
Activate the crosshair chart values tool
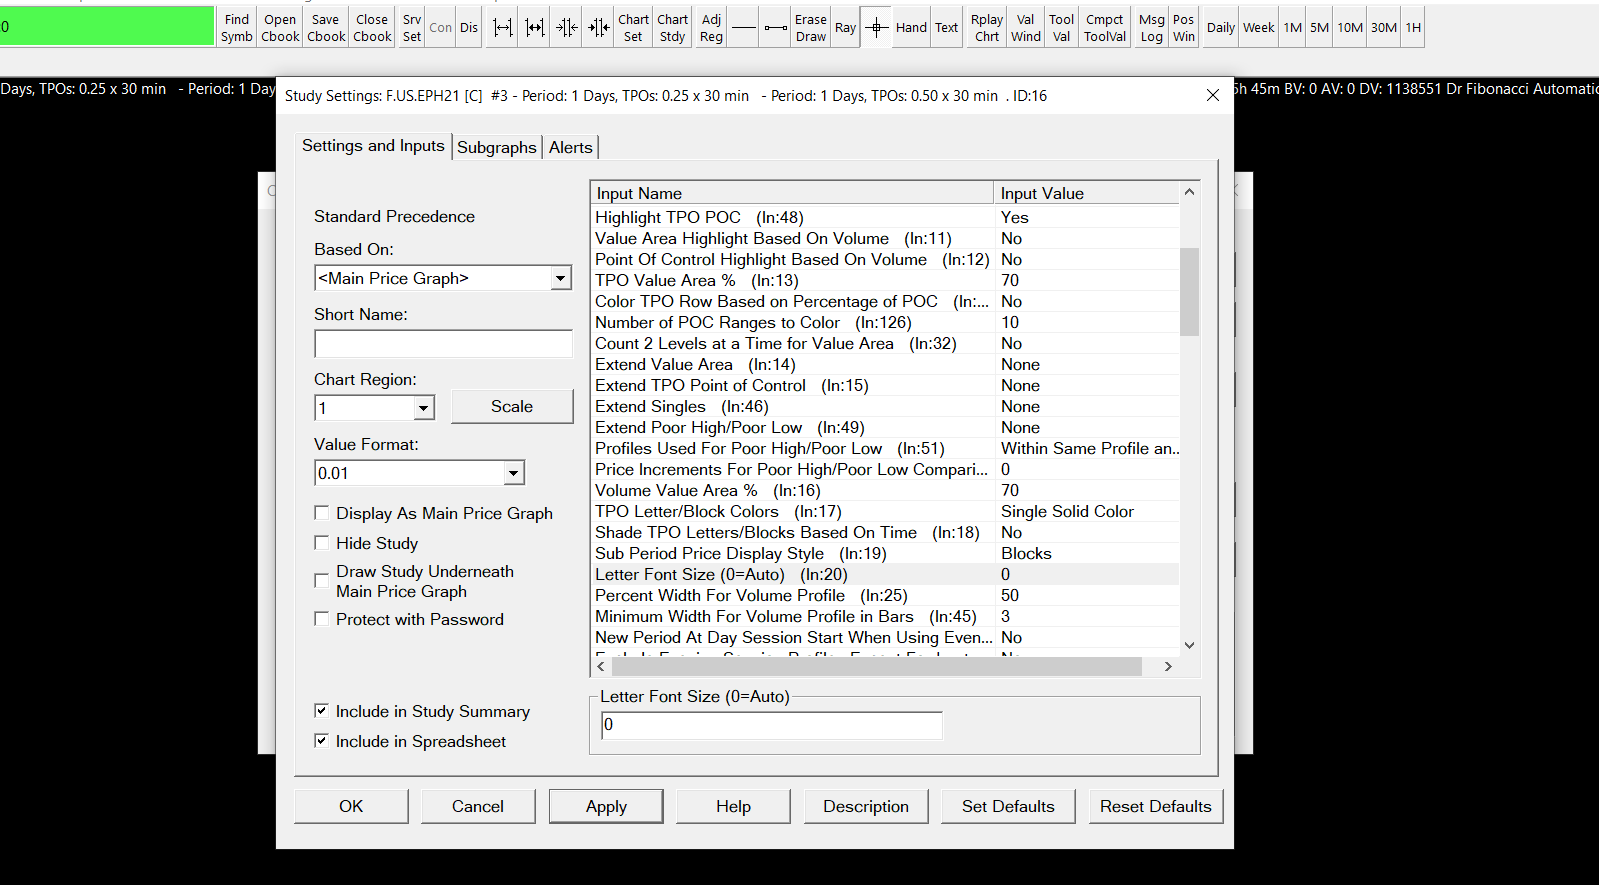[876, 28]
